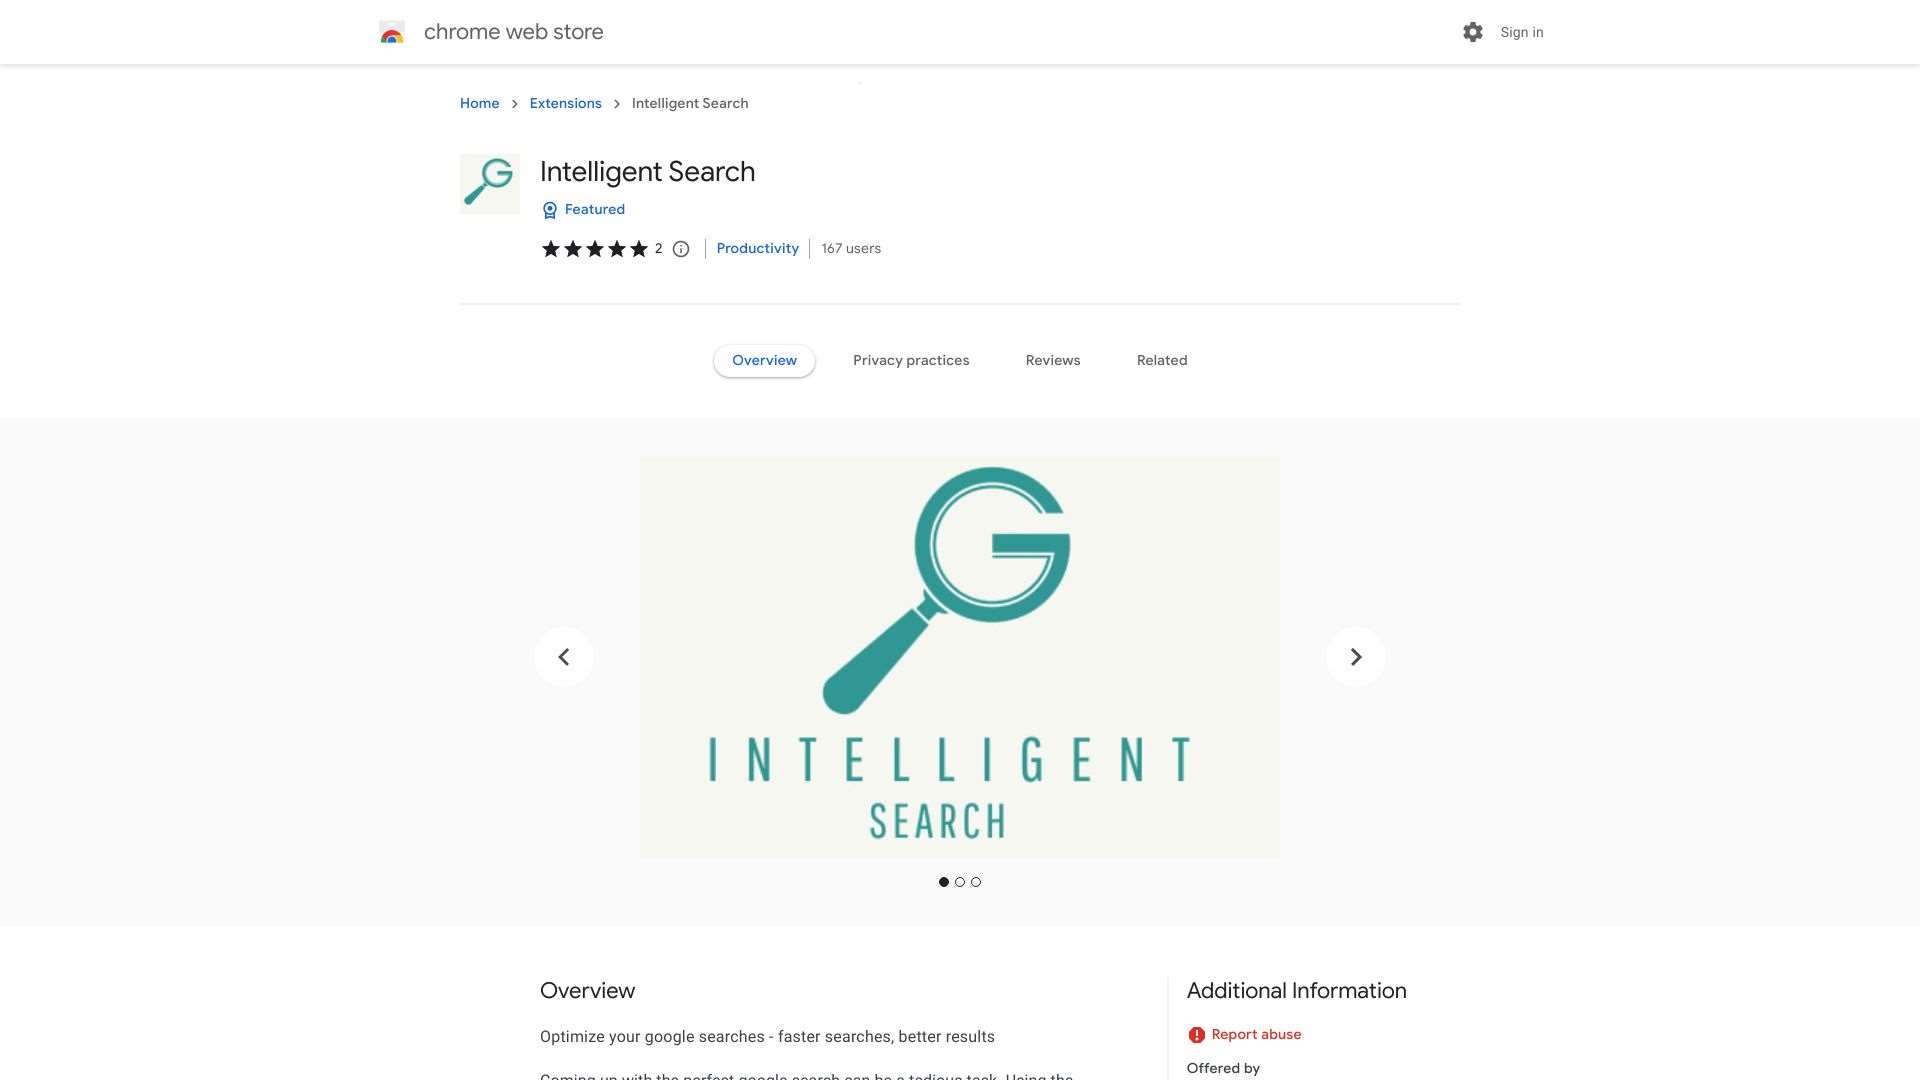Click the left carousel arrow
The image size is (1920, 1080).
pos(563,656)
